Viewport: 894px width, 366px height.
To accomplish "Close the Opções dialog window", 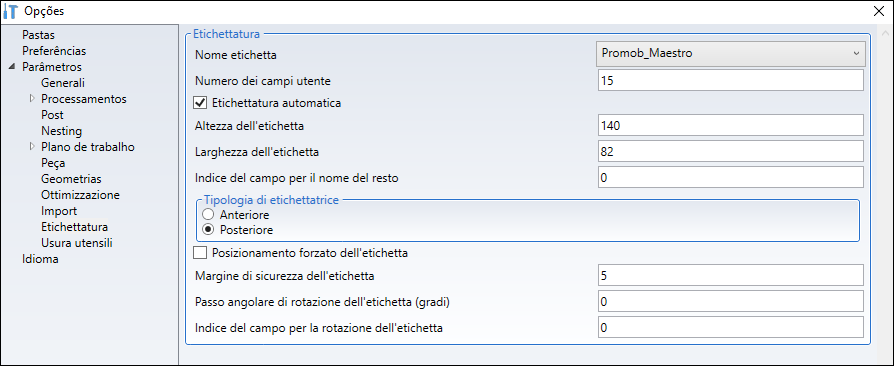I will click(880, 11).
